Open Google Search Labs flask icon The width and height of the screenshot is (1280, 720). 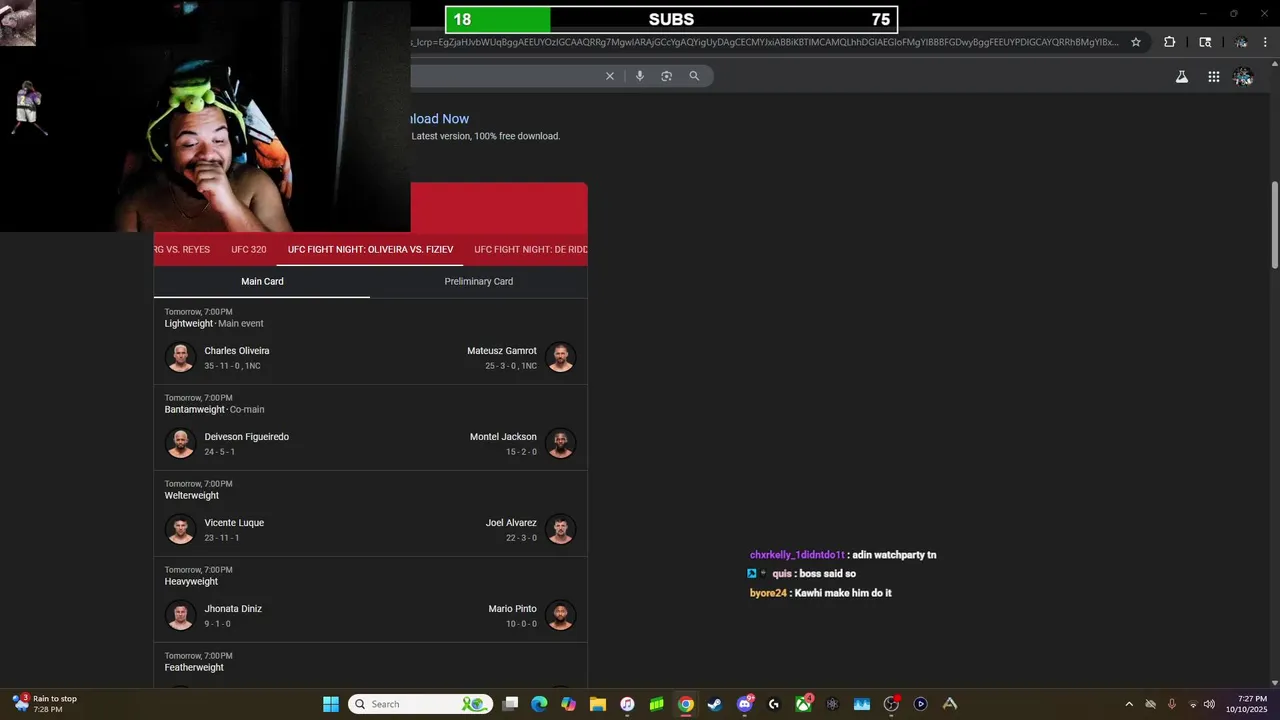pyautogui.click(x=1182, y=76)
